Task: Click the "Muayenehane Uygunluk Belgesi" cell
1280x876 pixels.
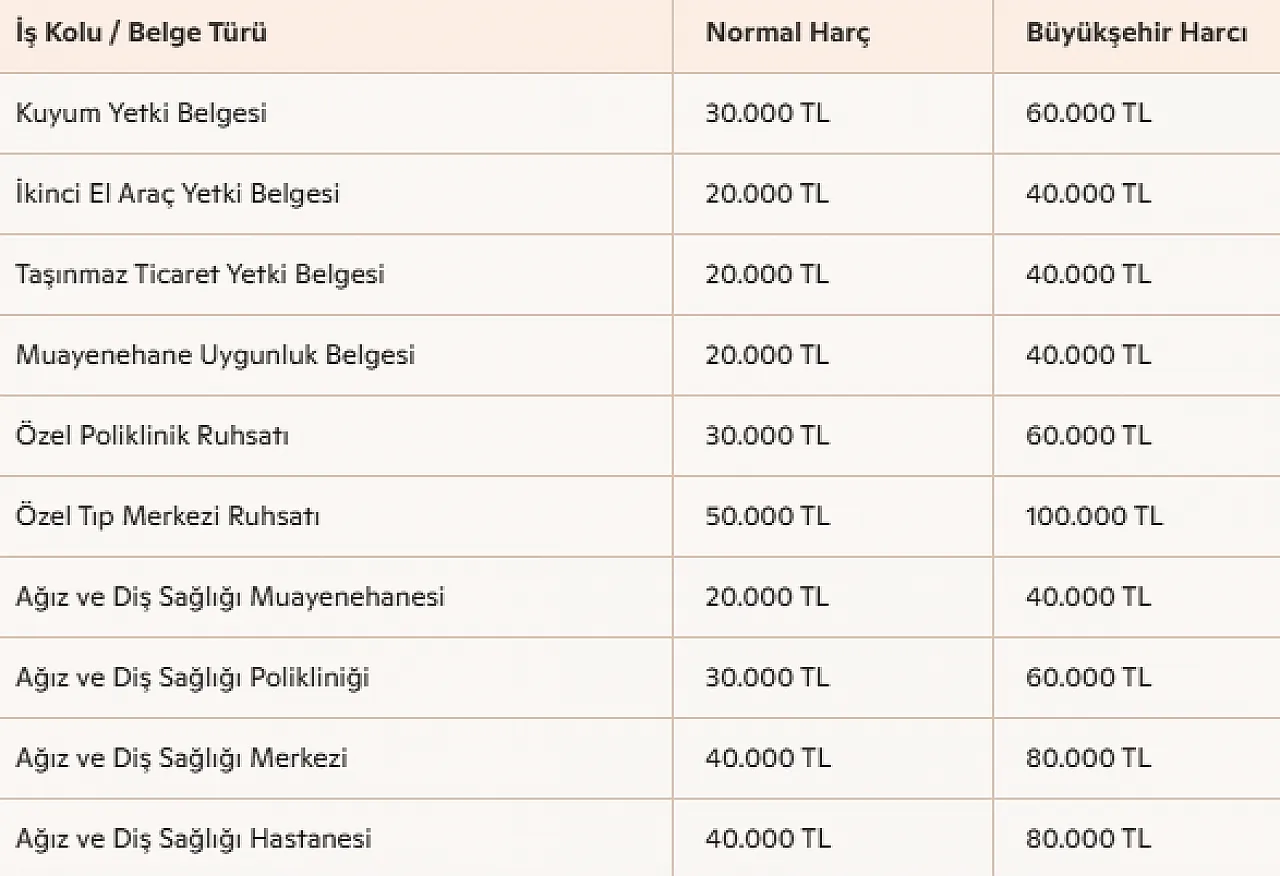Action: click(x=215, y=355)
